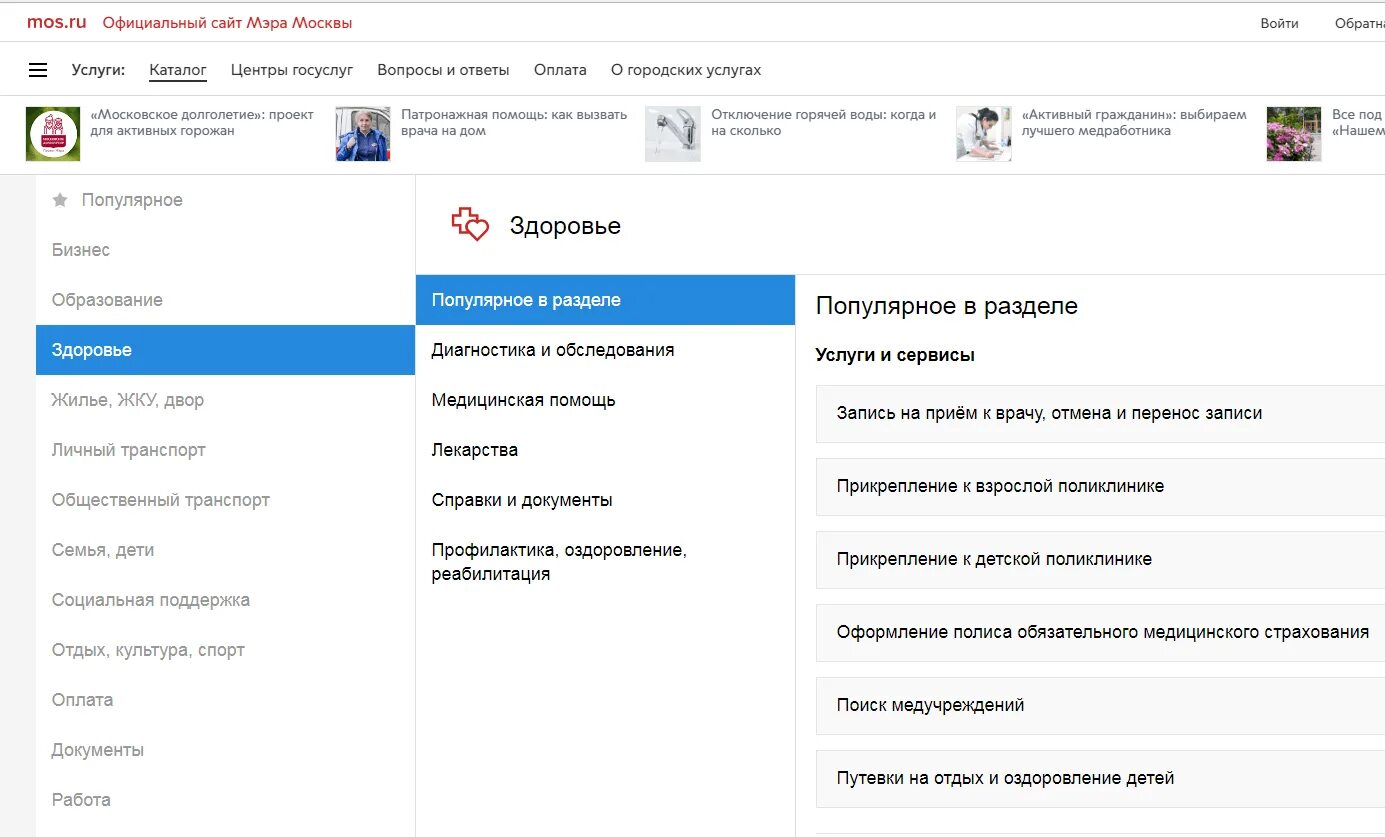The image size is (1385, 837).
Task: Expand Прикрепление к детской поликлинике
Action: (x=1100, y=560)
